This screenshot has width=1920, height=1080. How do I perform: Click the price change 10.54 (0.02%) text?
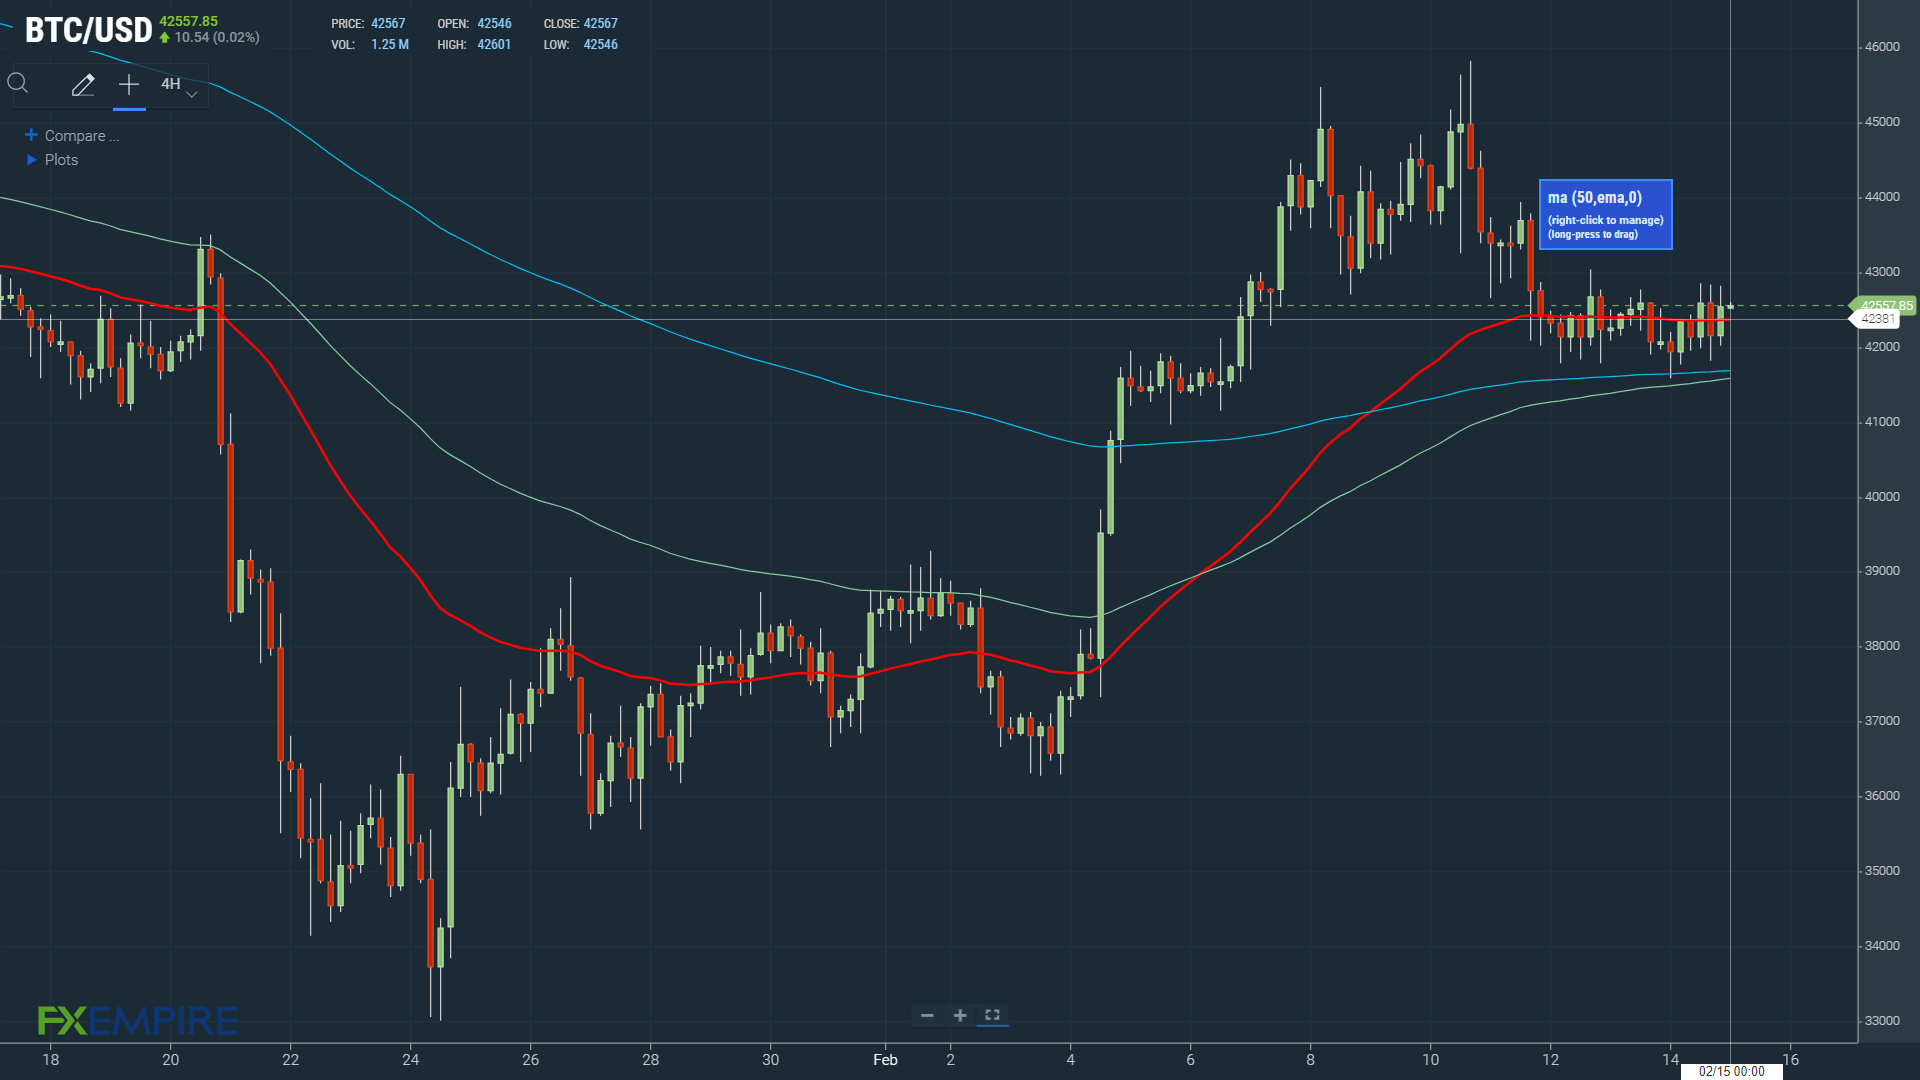217,38
